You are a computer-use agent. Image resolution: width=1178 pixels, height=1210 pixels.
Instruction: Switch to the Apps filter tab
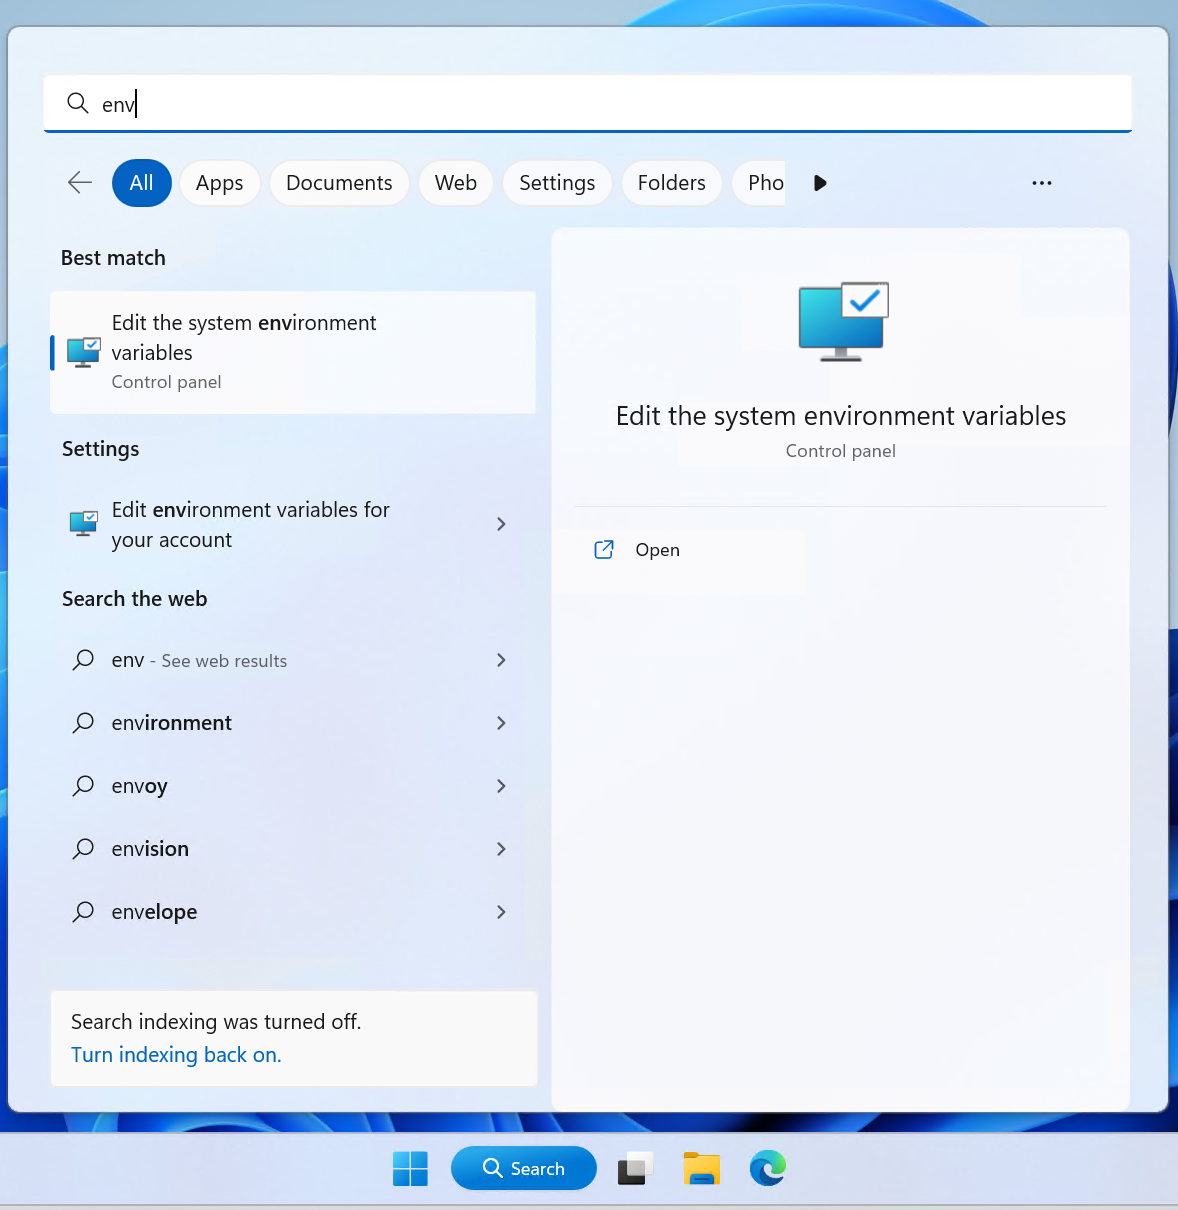click(x=220, y=183)
